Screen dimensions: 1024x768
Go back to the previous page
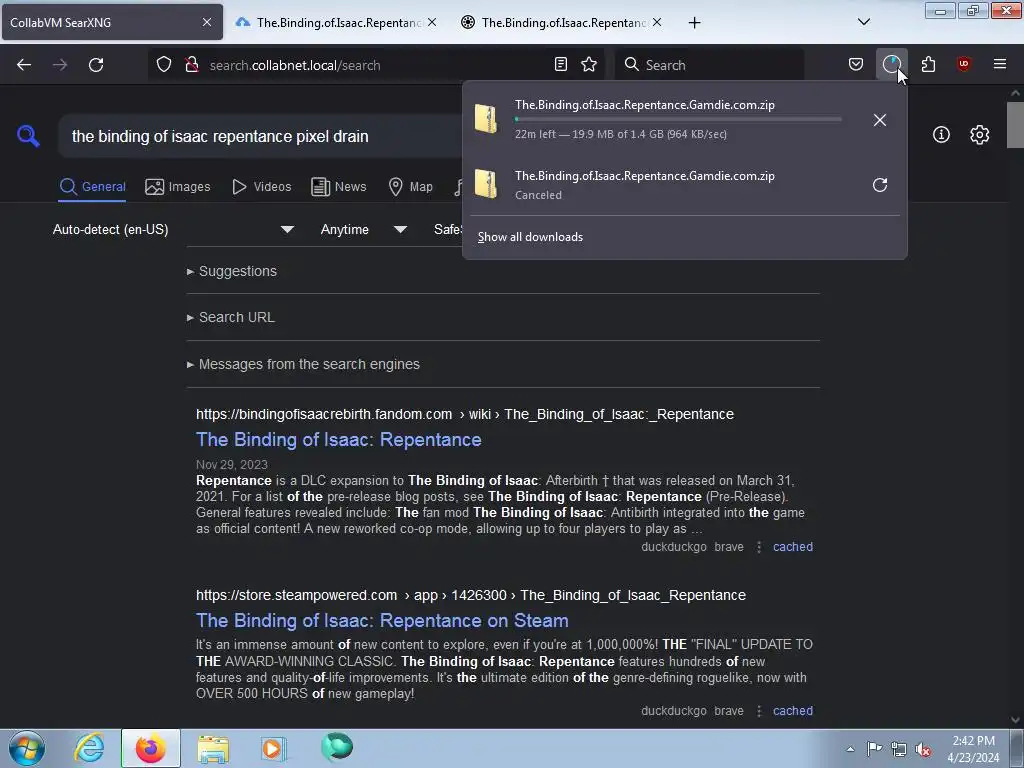[x=24, y=65]
